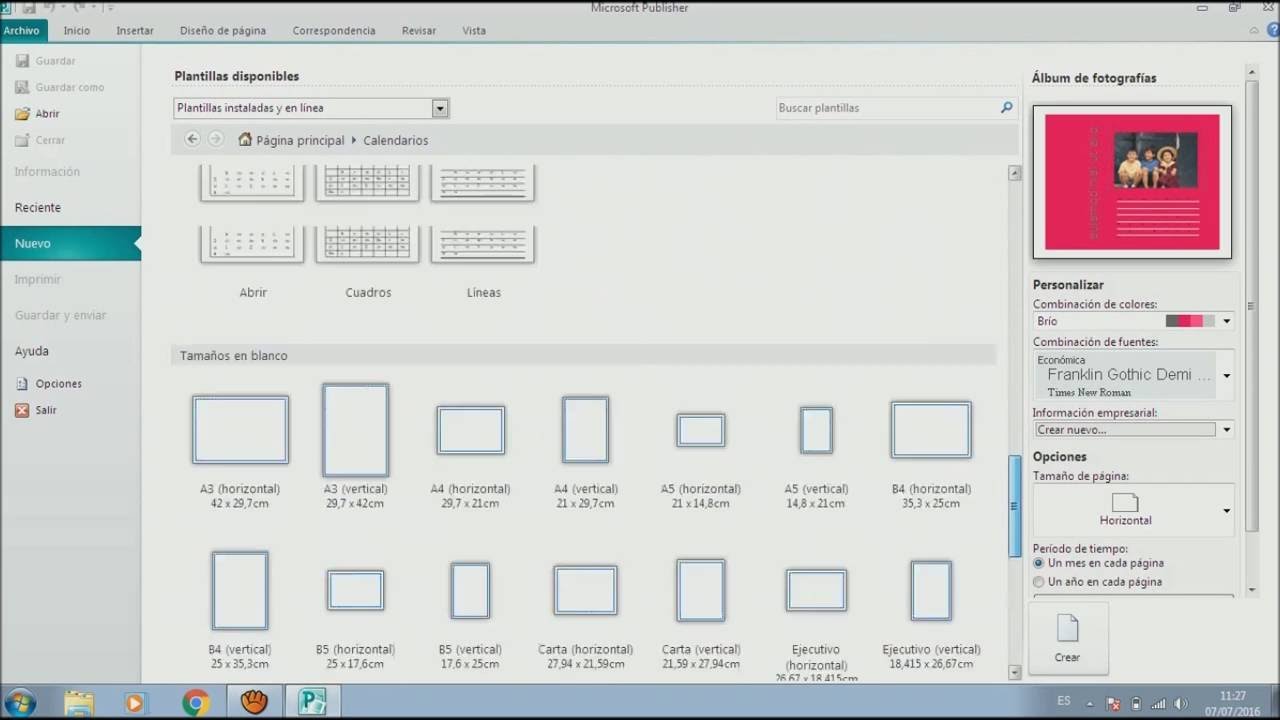Open Guardar y enviar
1280x720 pixels.
coord(60,316)
